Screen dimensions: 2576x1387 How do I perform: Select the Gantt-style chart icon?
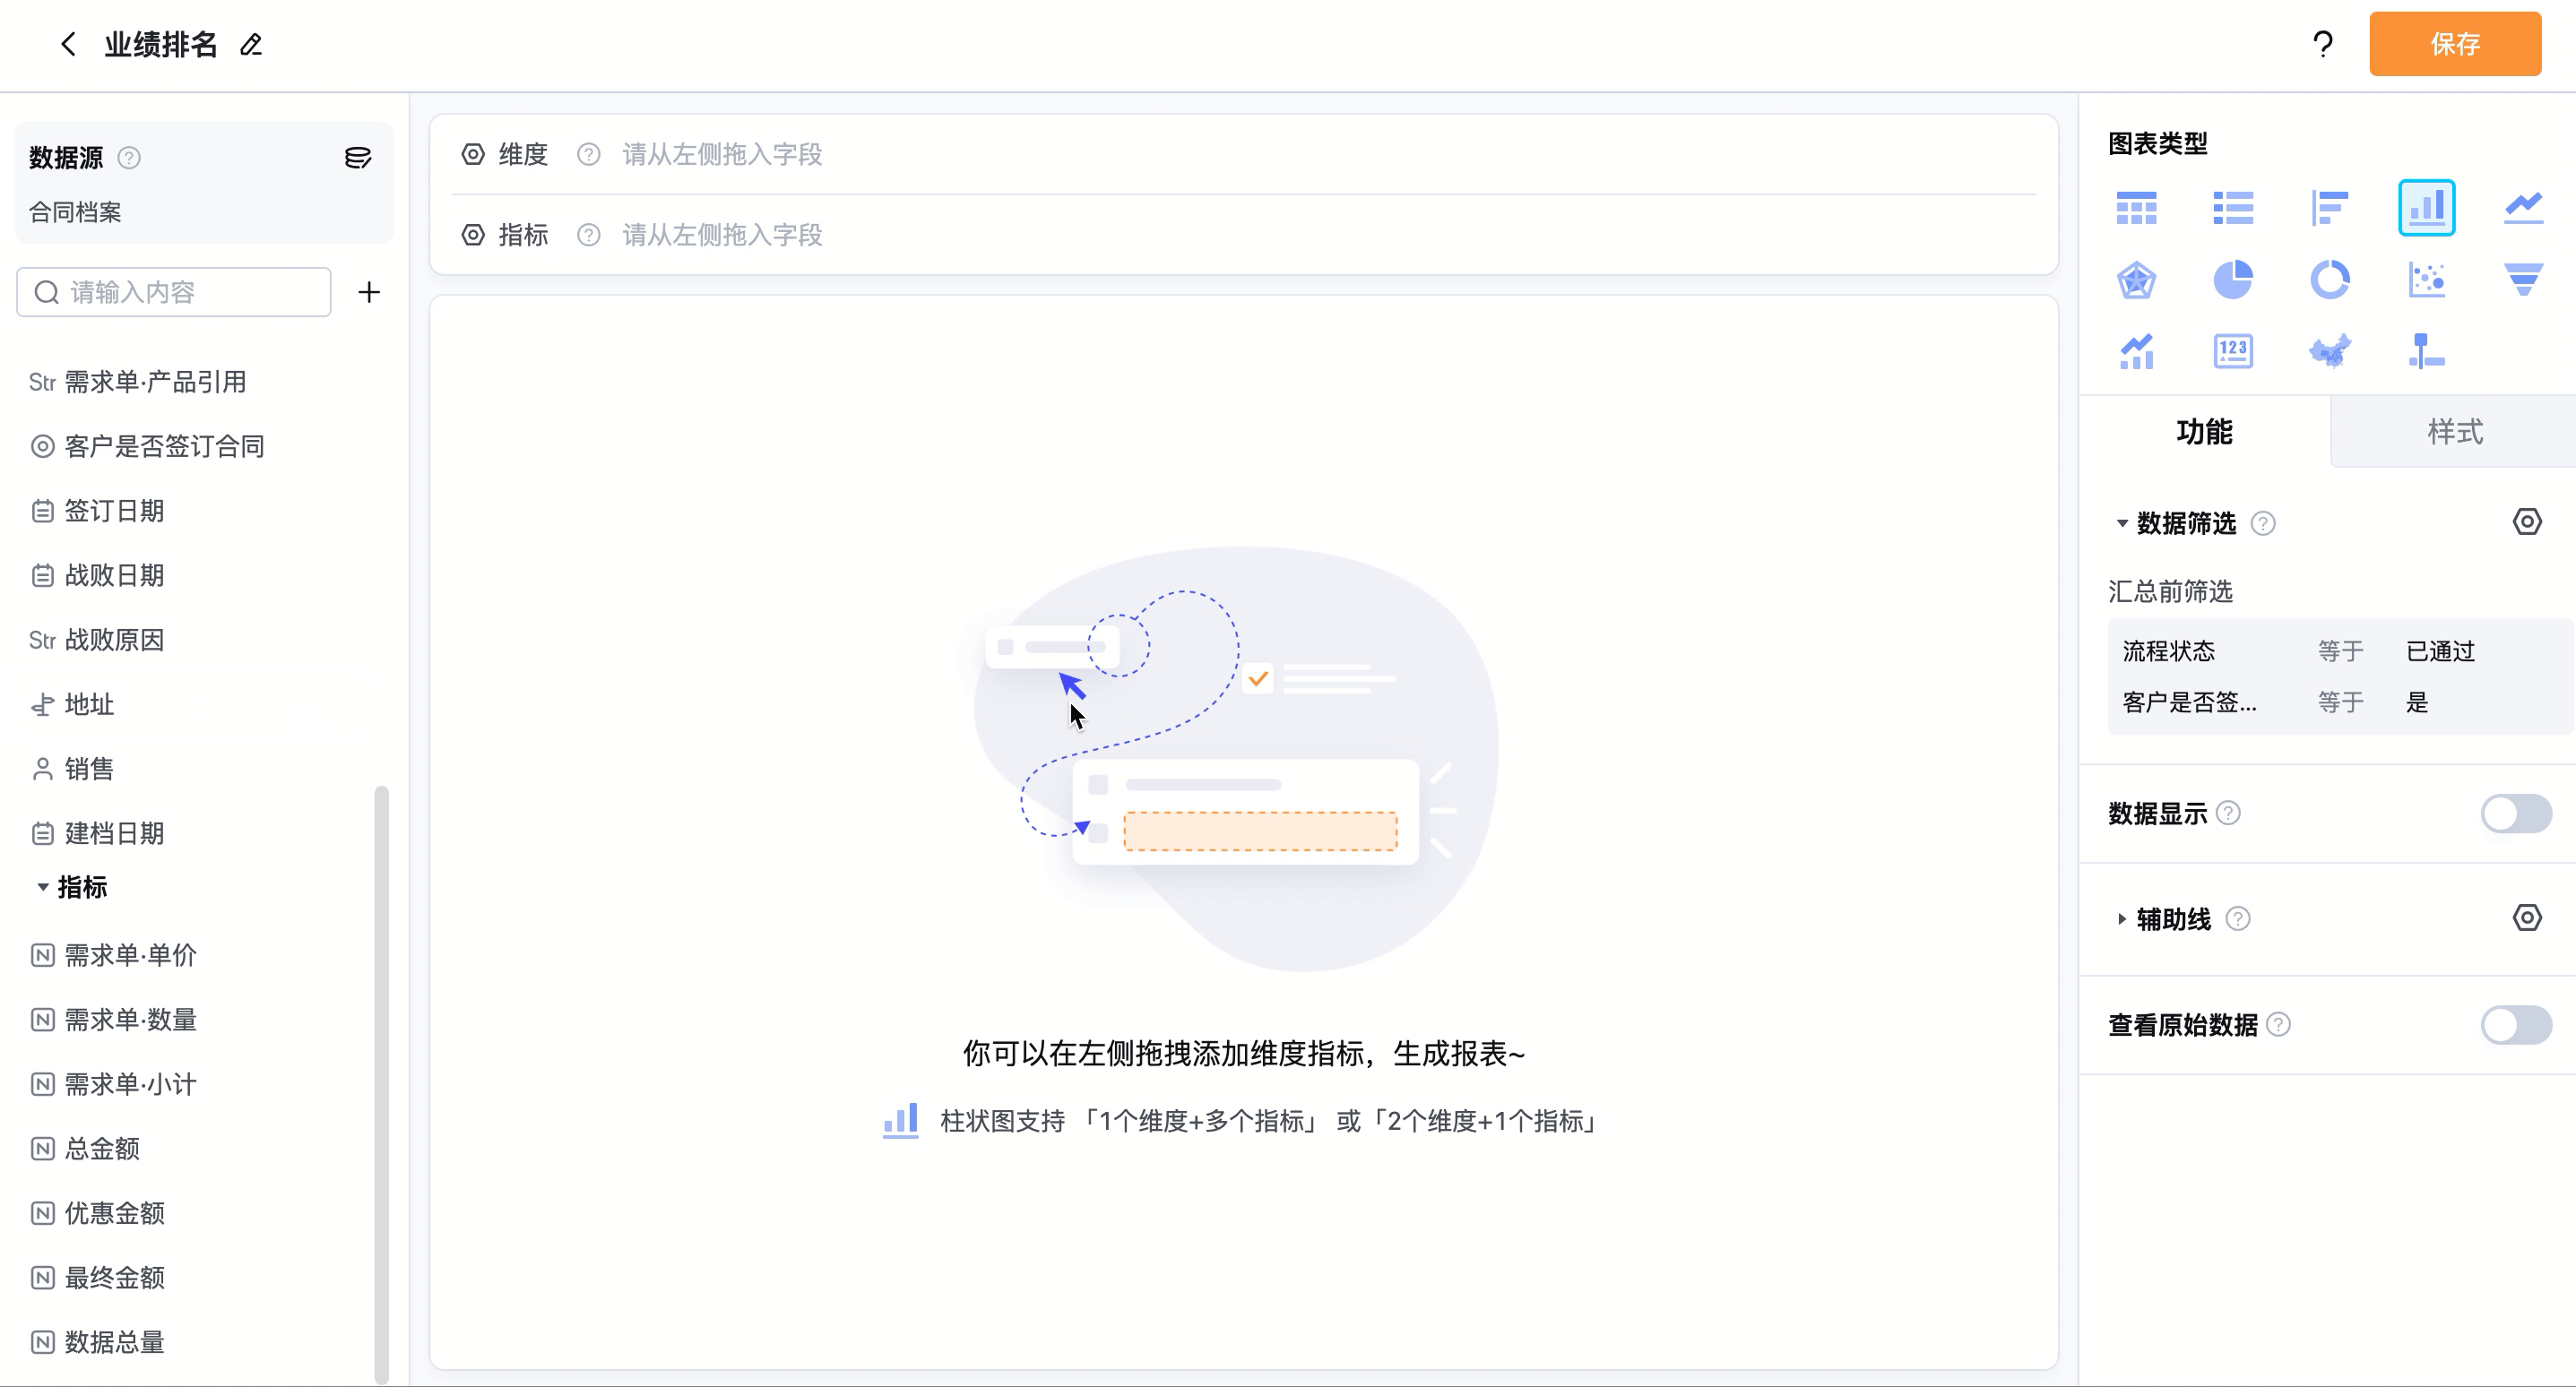point(2427,352)
